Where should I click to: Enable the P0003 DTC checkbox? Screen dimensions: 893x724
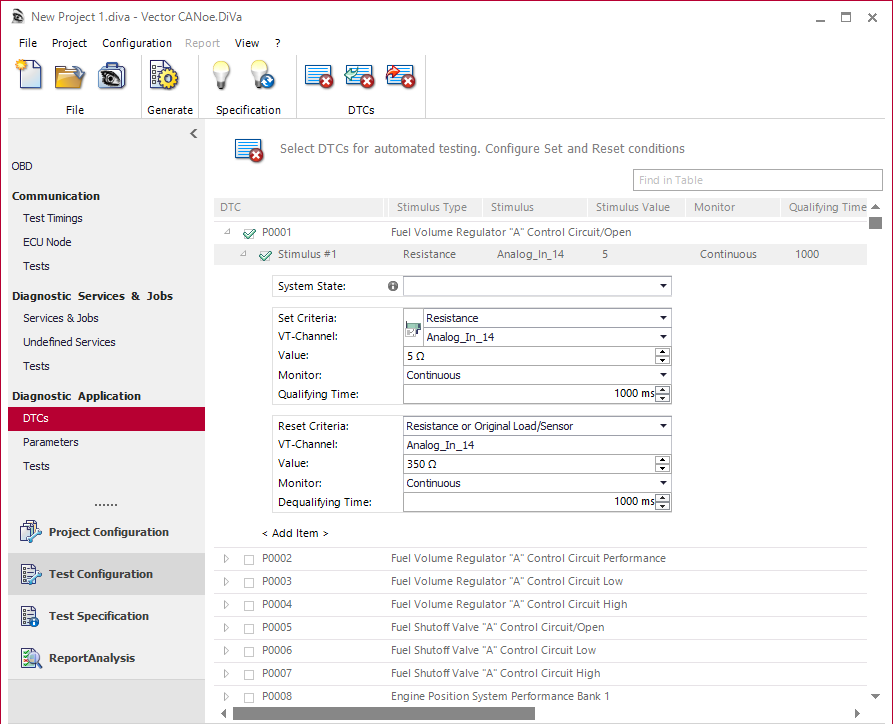pyautogui.click(x=249, y=582)
